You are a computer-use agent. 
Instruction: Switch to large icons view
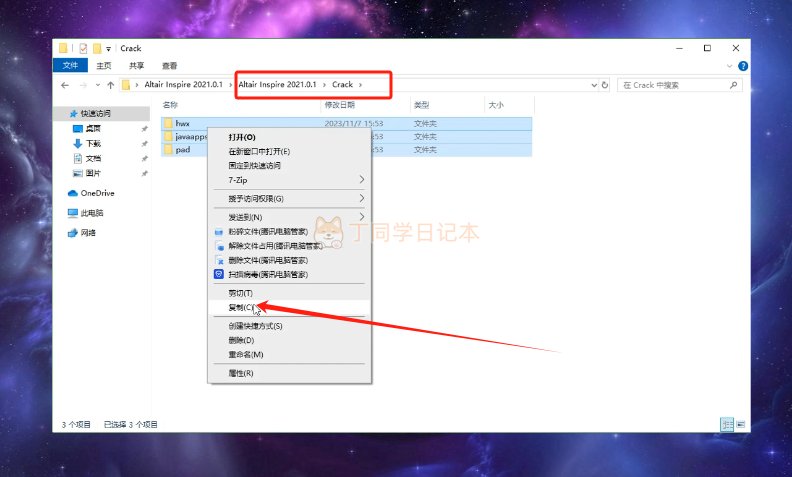740,424
